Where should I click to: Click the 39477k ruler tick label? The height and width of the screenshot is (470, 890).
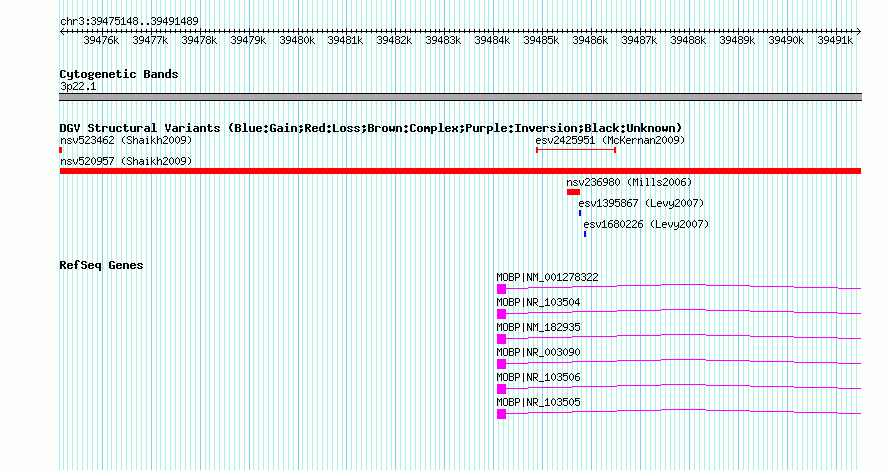pyautogui.click(x=150, y=40)
